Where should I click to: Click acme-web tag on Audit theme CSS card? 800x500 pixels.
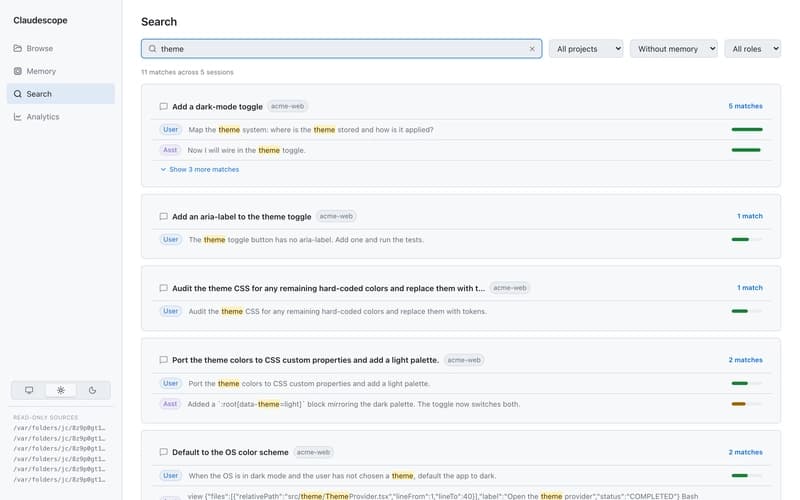tap(510, 288)
